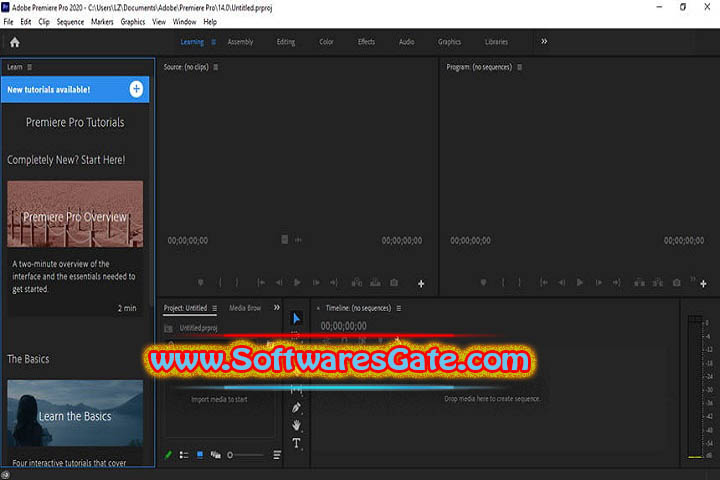
Task: Switch to Media Browser tab
Action: (x=245, y=308)
